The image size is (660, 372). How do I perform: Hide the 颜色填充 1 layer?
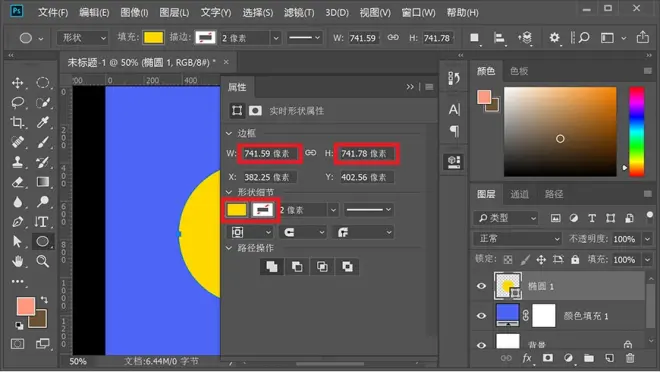coord(482,316)
